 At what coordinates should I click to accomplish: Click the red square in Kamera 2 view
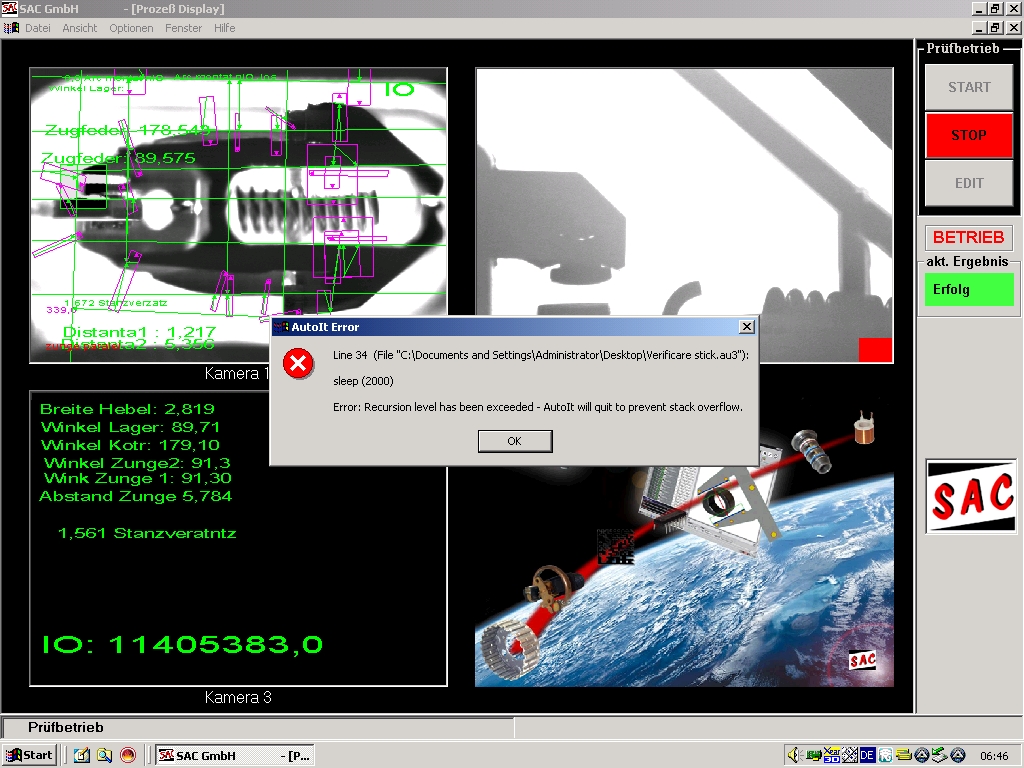pyautogui.click(x=875, y=350)
